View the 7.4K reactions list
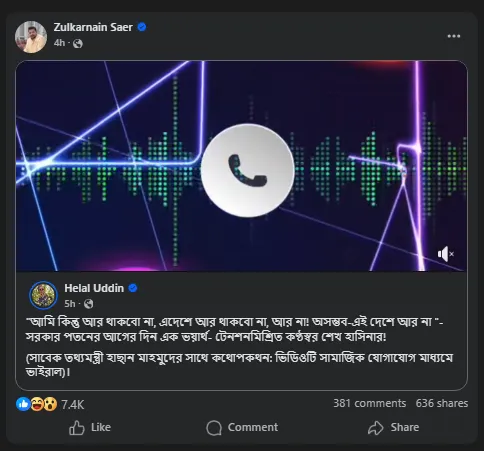The image size is (484, 451). coord(73,405)
